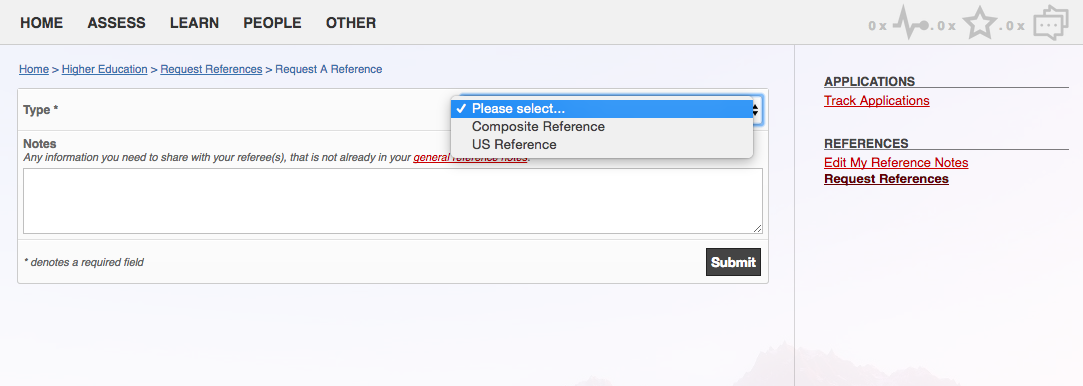
Task: Open the Edit My Reference Notes link
Action: click(896, 163)
